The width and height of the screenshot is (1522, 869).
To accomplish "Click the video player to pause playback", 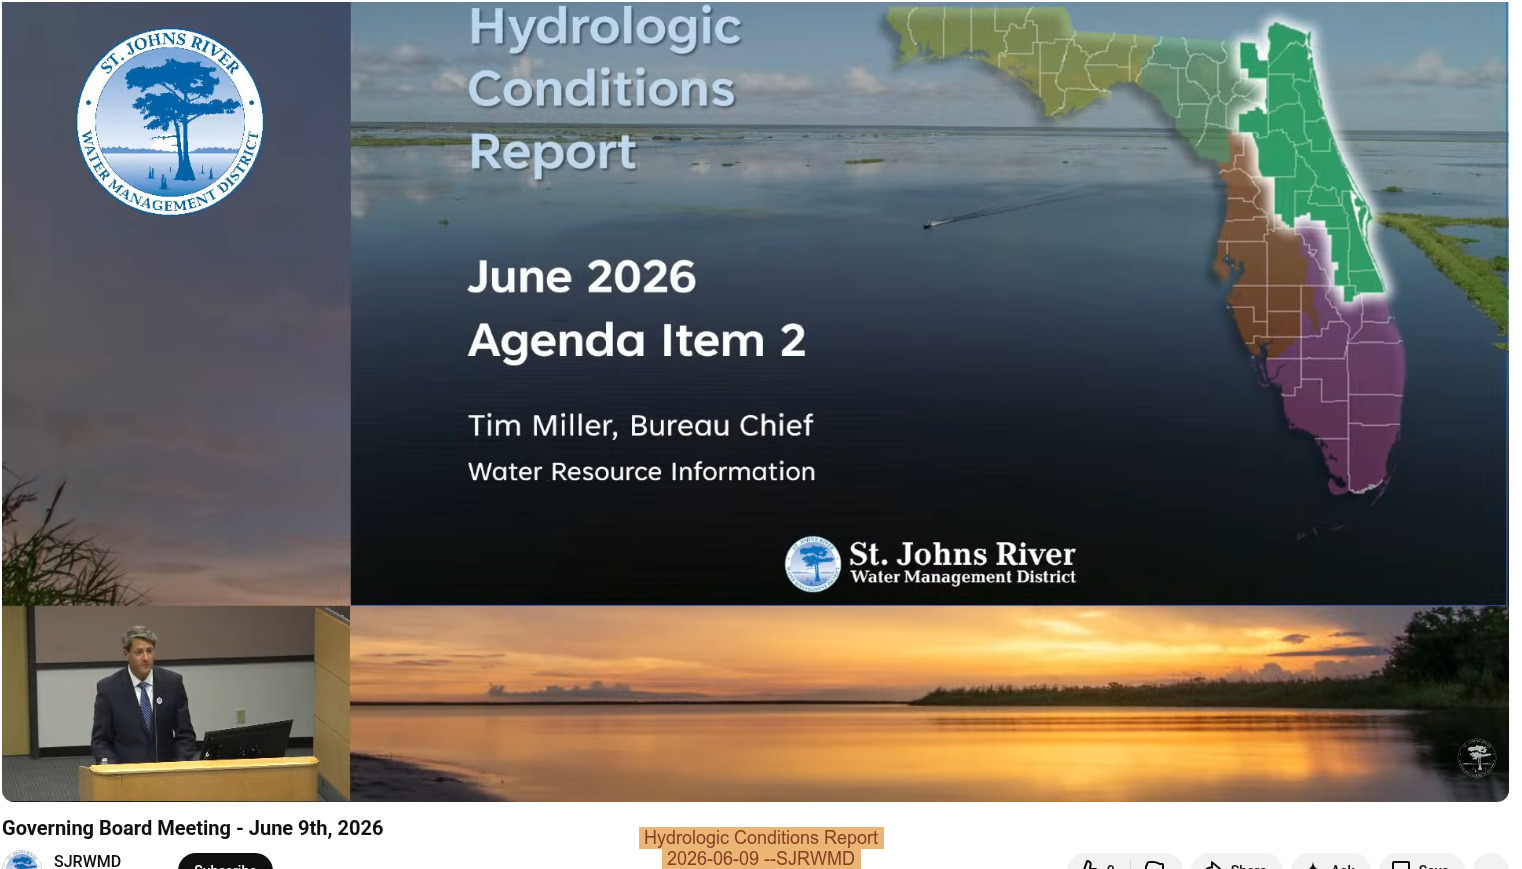I will pyautogui.click(x=755, y=401).
